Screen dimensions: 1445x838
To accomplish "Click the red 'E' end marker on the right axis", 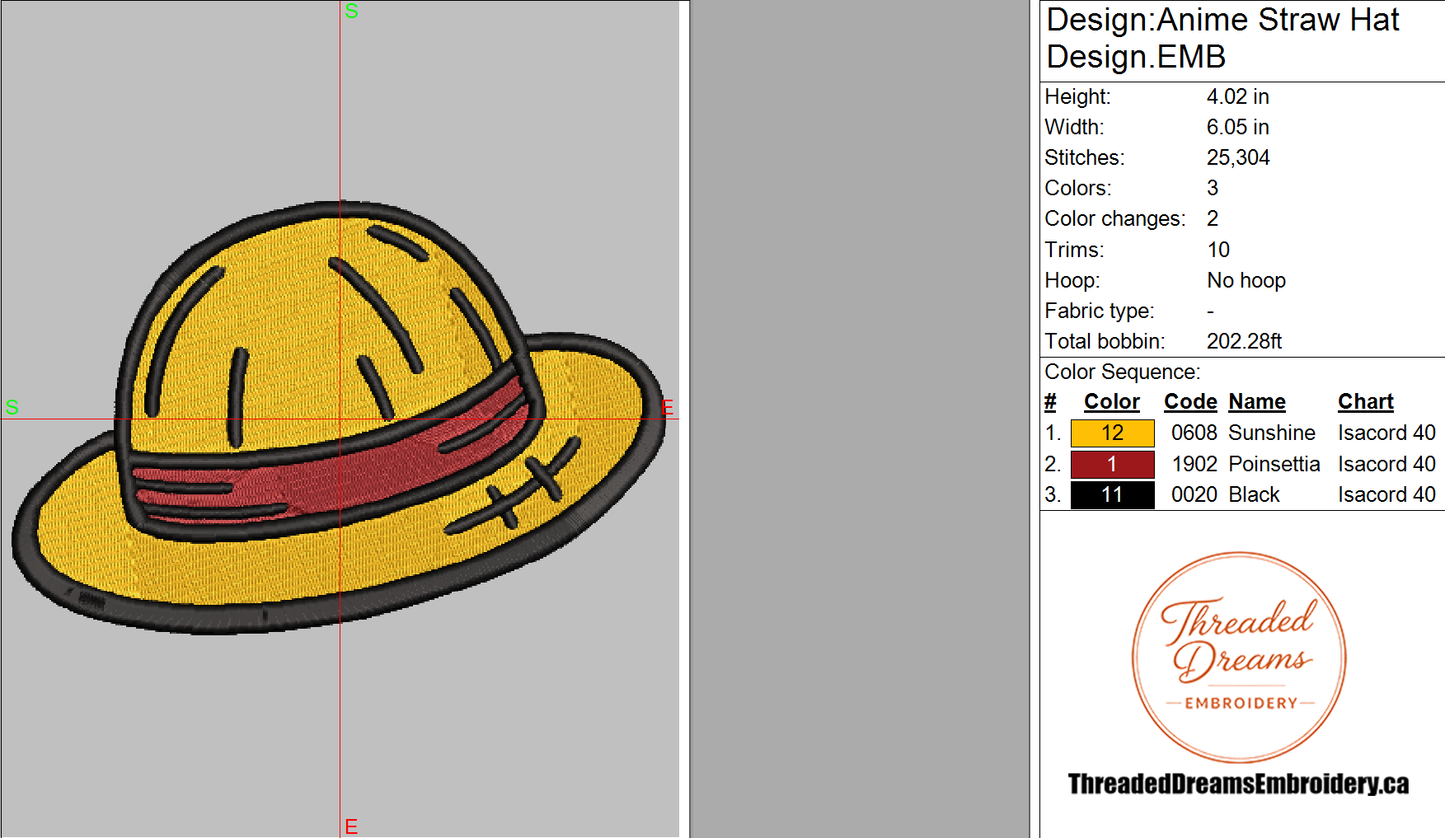I will 668,407.
